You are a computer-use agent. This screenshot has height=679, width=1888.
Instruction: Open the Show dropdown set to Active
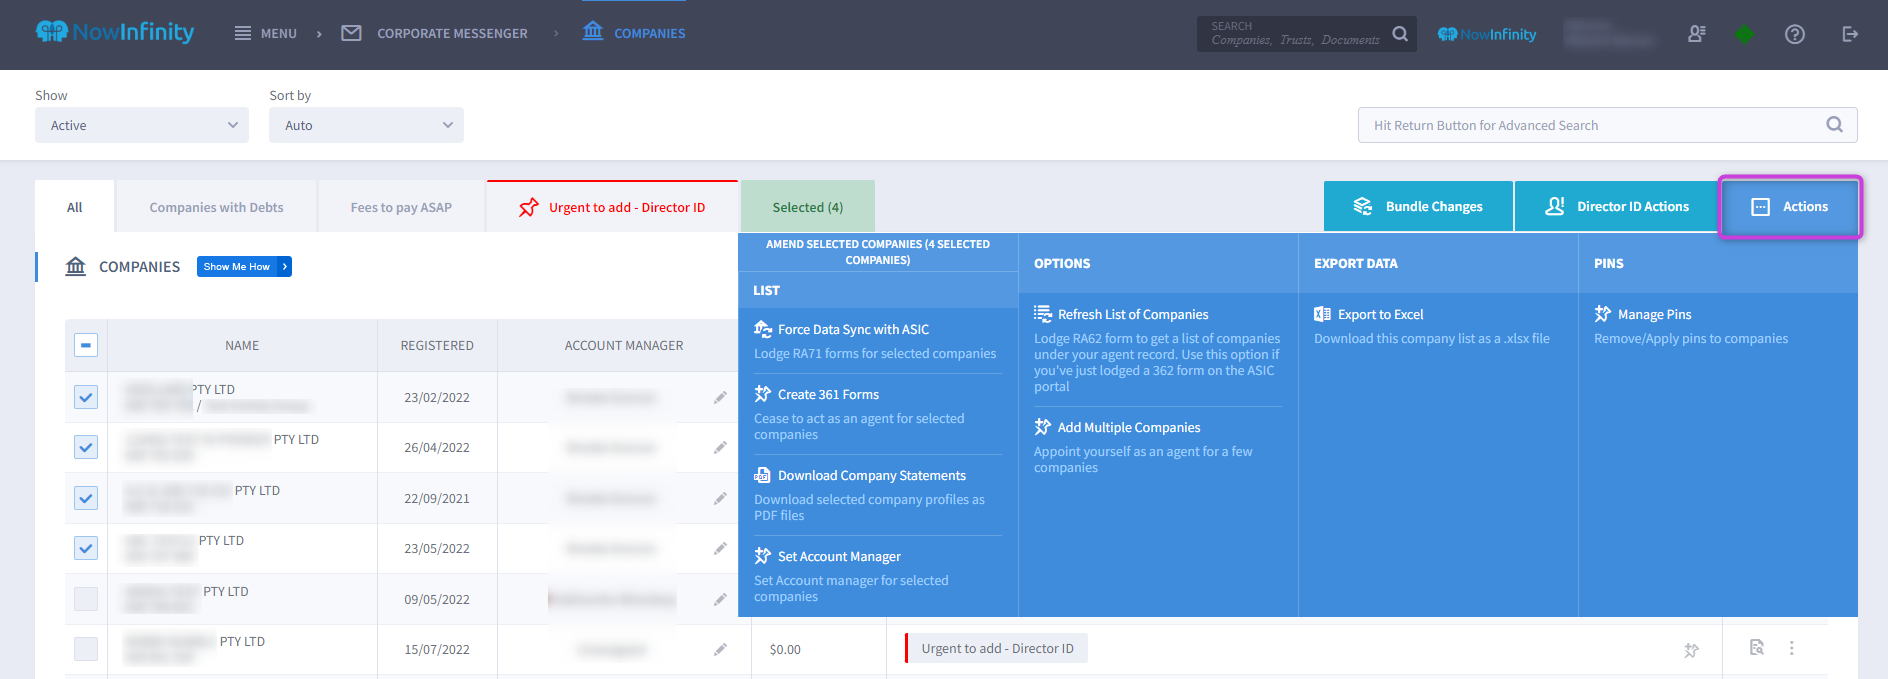click(142, 125)
